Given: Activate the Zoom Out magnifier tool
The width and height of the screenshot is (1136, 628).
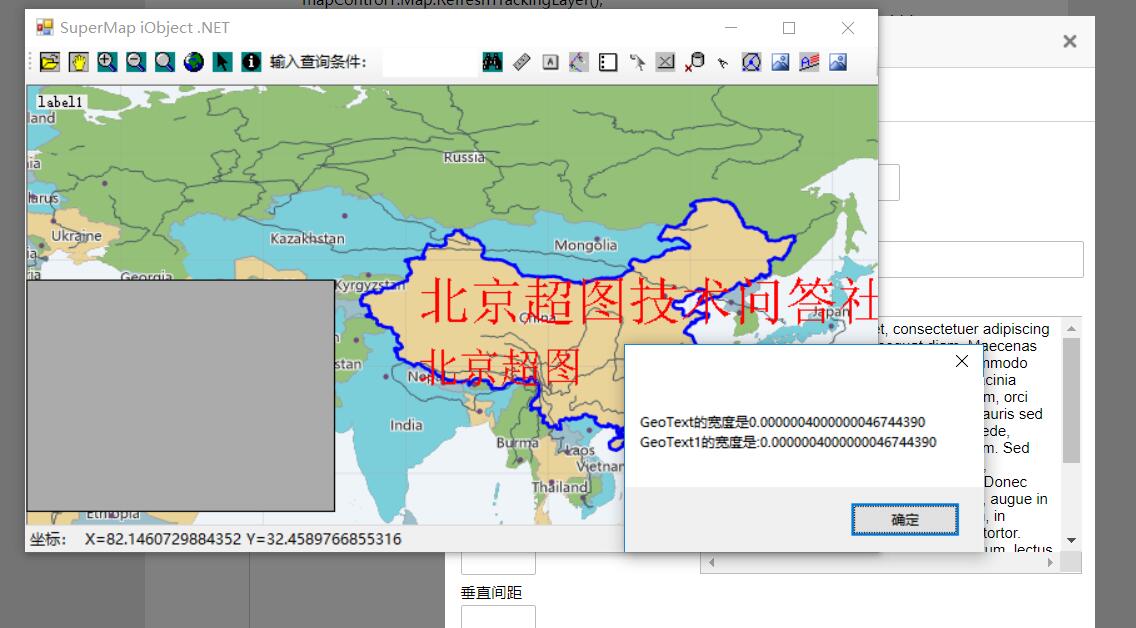Looking at the screenshot, I should [x=135, y=62].
